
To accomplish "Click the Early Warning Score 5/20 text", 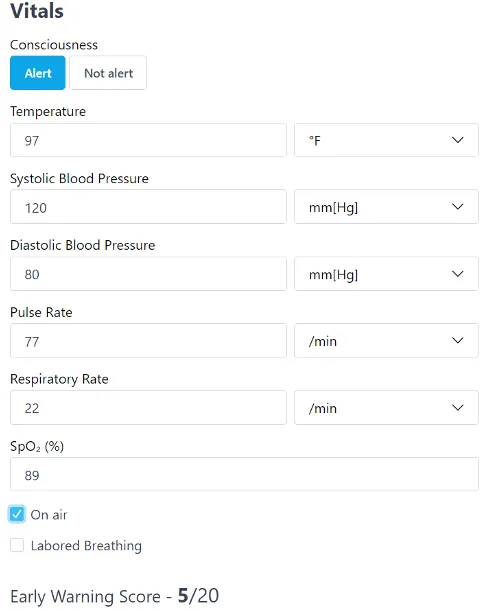I will (x=114, y=596).
